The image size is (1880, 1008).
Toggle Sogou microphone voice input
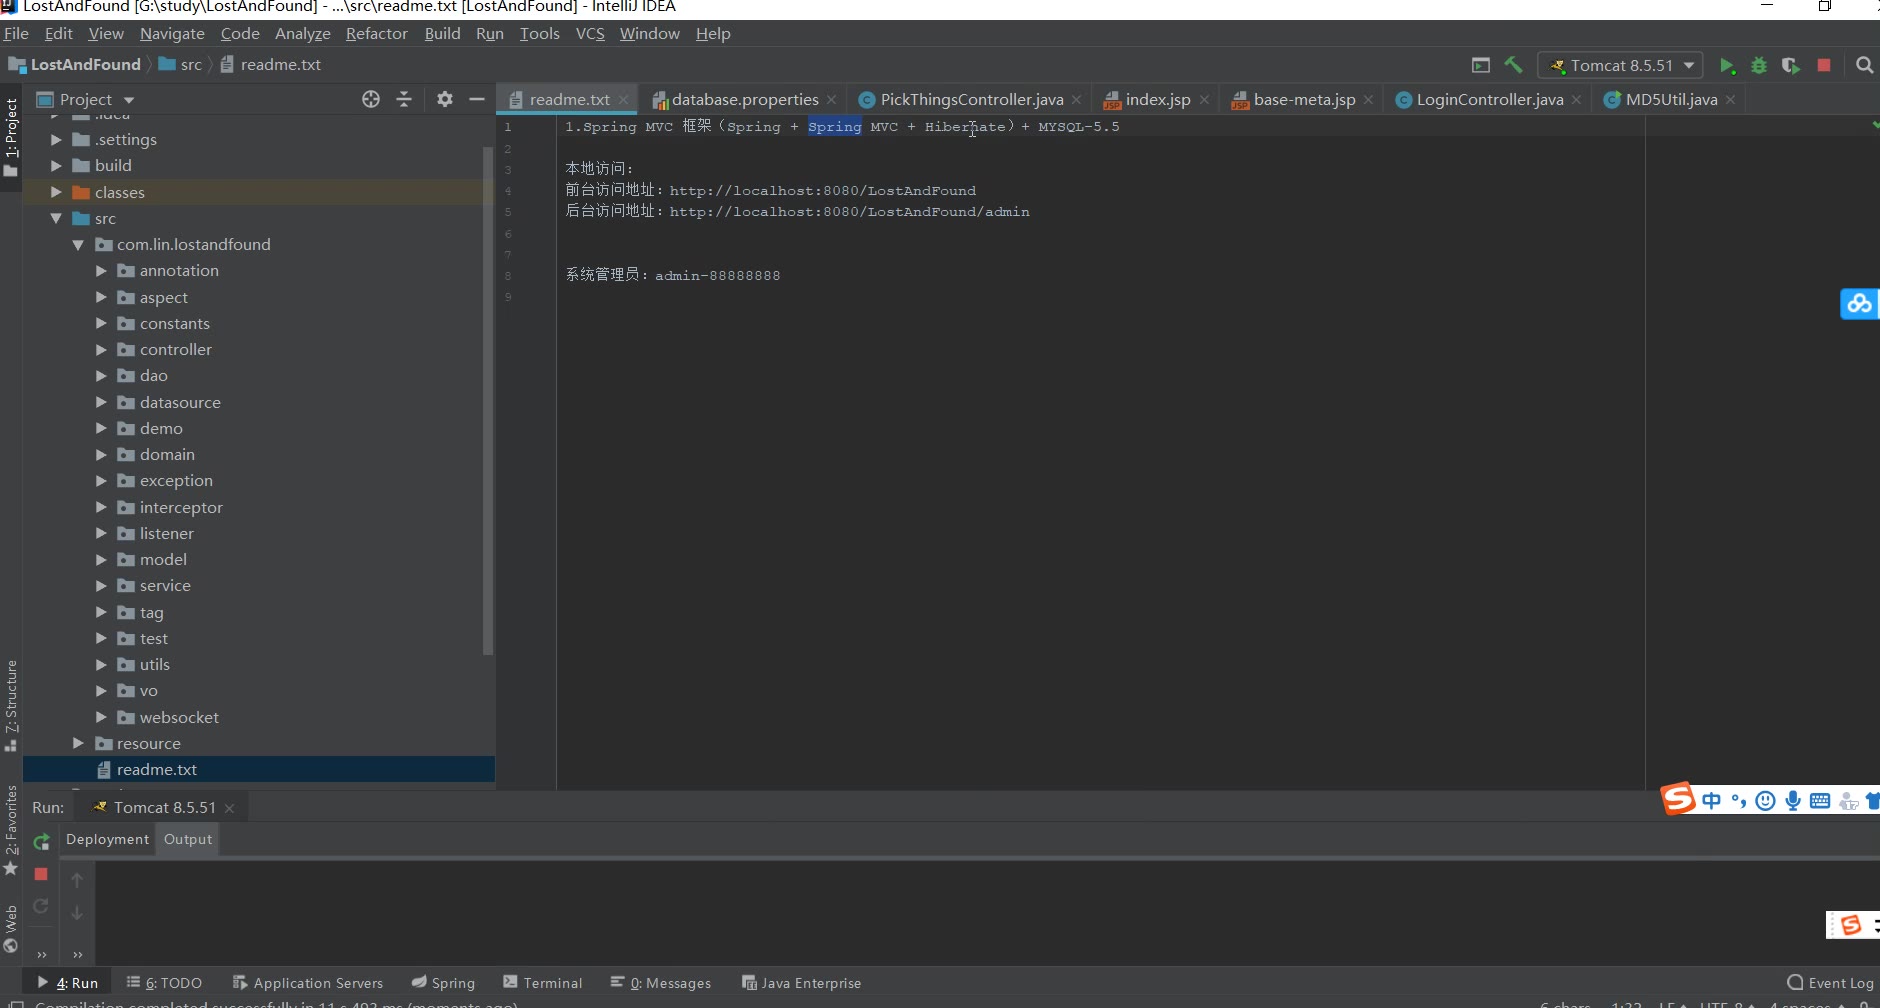click(x=1793, y=800)
